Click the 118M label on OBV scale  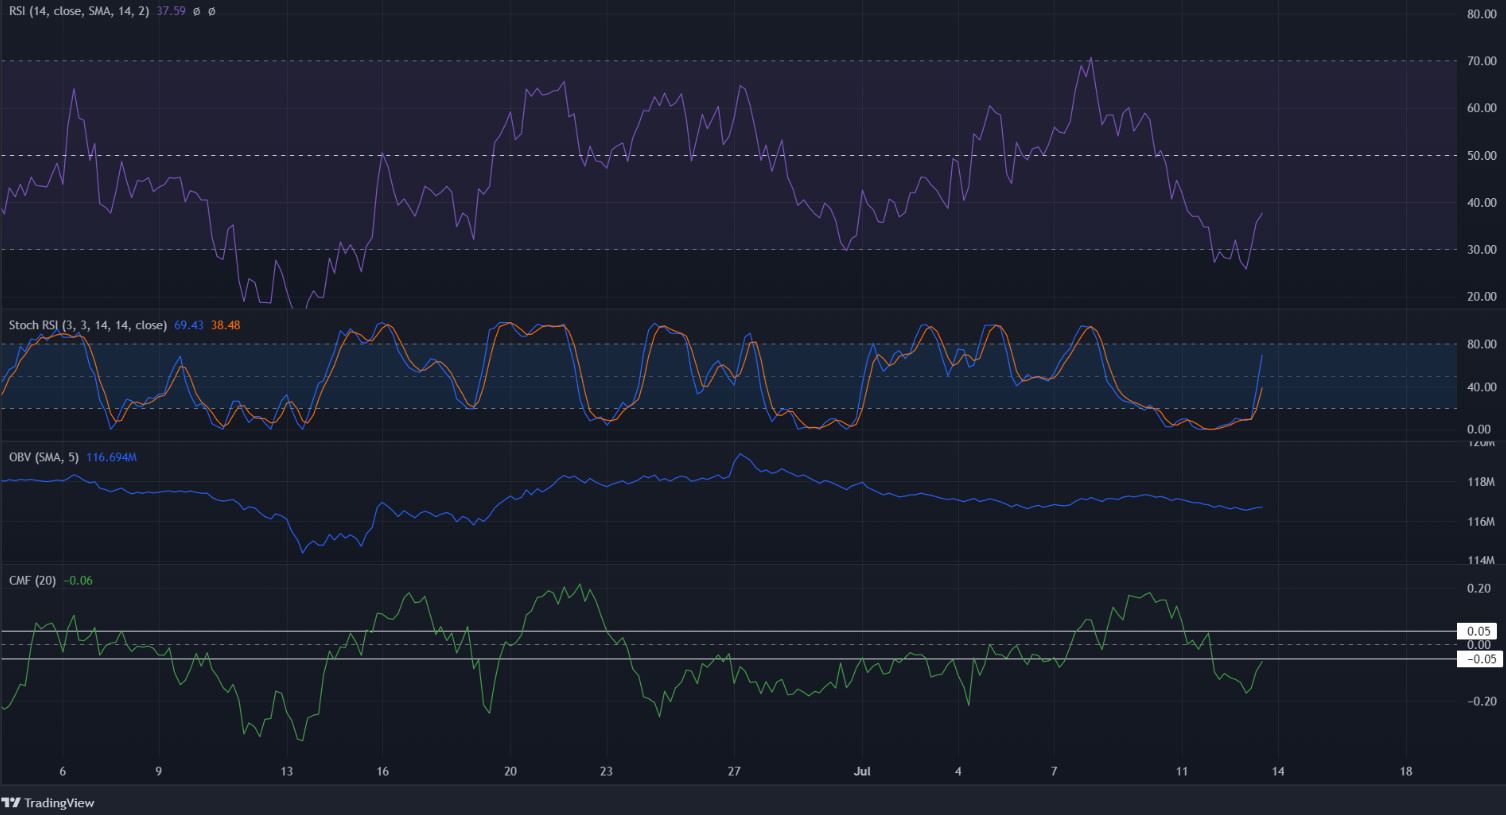point(1480,482)
